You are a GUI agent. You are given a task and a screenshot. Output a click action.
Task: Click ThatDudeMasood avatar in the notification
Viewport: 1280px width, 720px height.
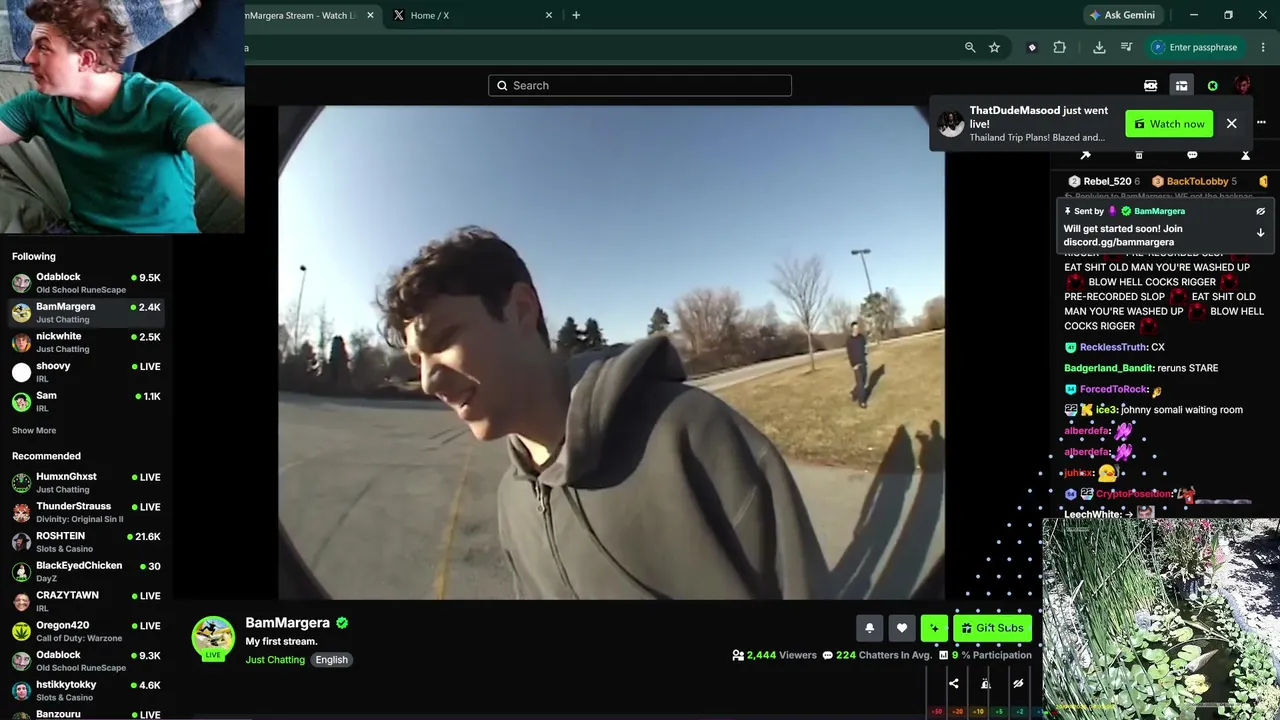click(951, 124)
